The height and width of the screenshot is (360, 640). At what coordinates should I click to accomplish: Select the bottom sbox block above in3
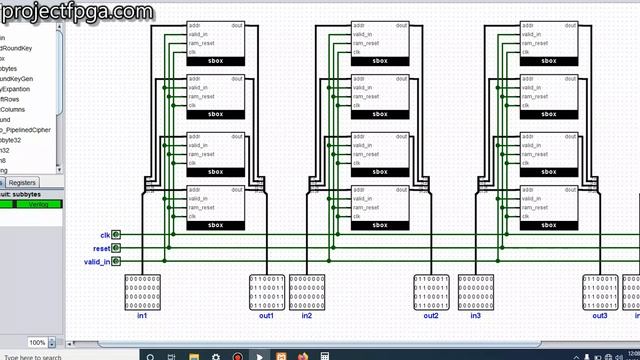pos(549,207)
